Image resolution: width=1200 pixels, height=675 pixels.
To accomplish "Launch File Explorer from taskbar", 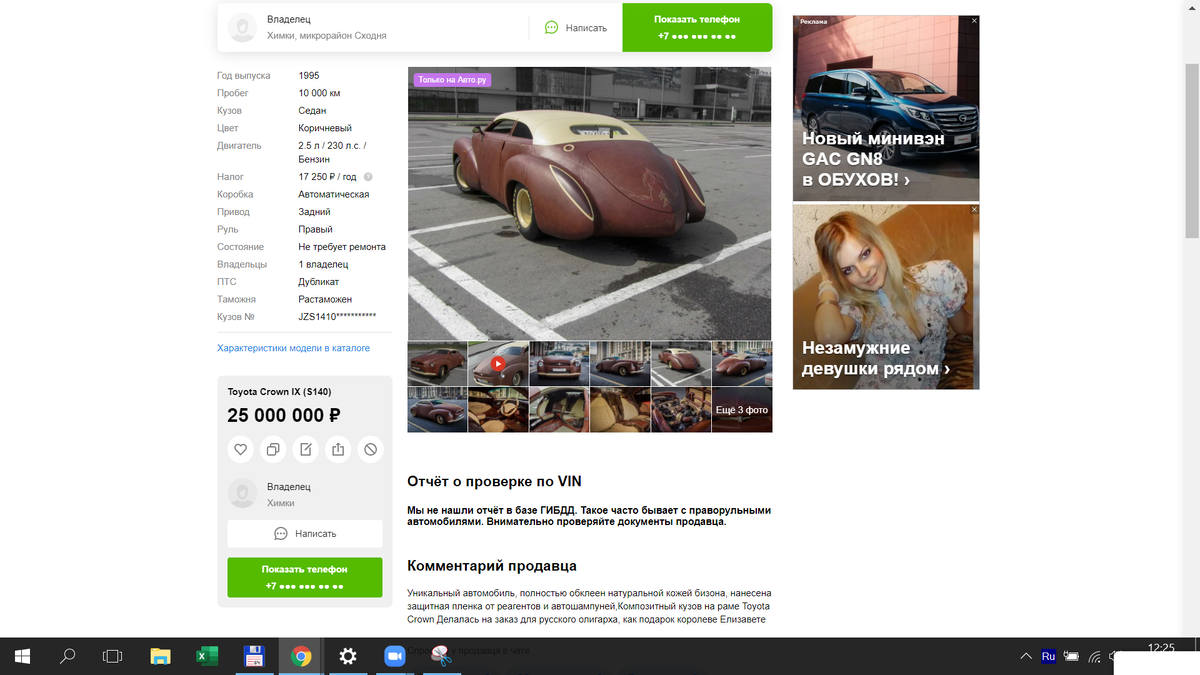I will [x=160, y=656].
